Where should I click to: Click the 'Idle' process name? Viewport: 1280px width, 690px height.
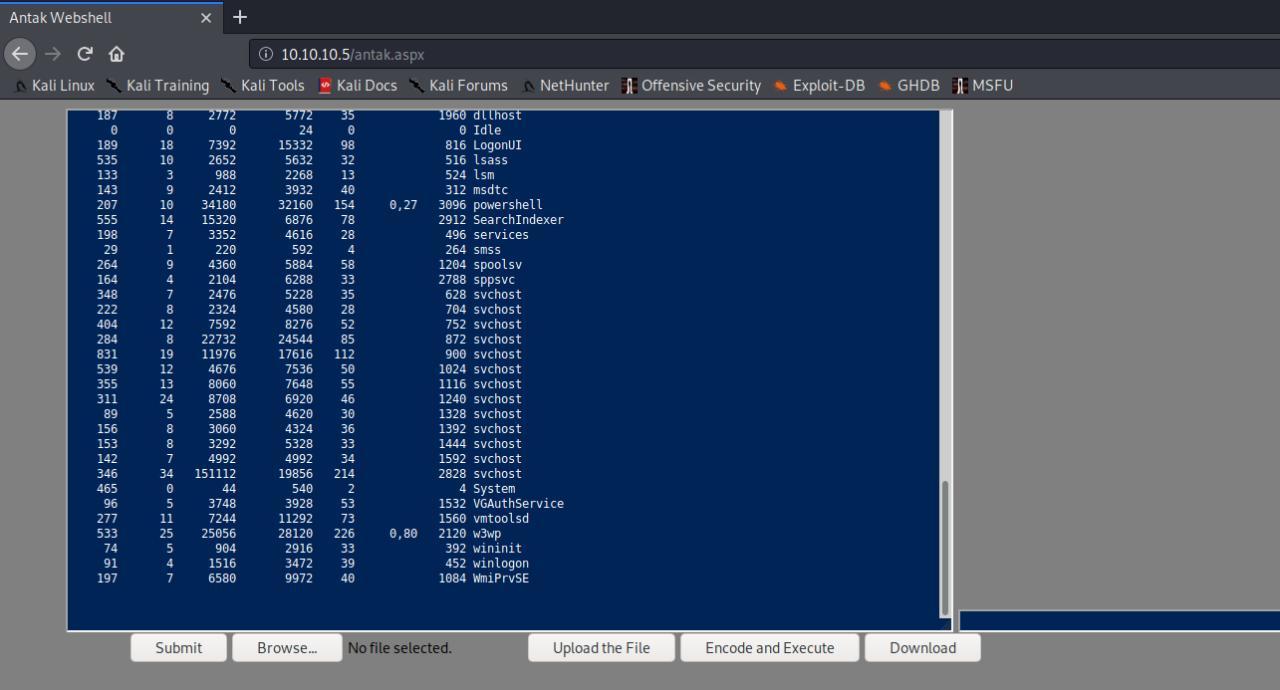(487, 130)
